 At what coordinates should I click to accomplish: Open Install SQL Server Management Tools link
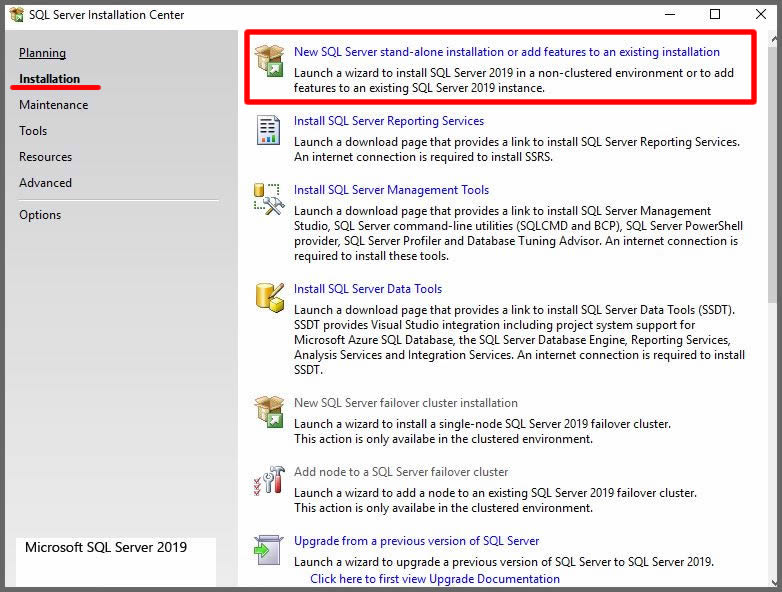(391, 190)
